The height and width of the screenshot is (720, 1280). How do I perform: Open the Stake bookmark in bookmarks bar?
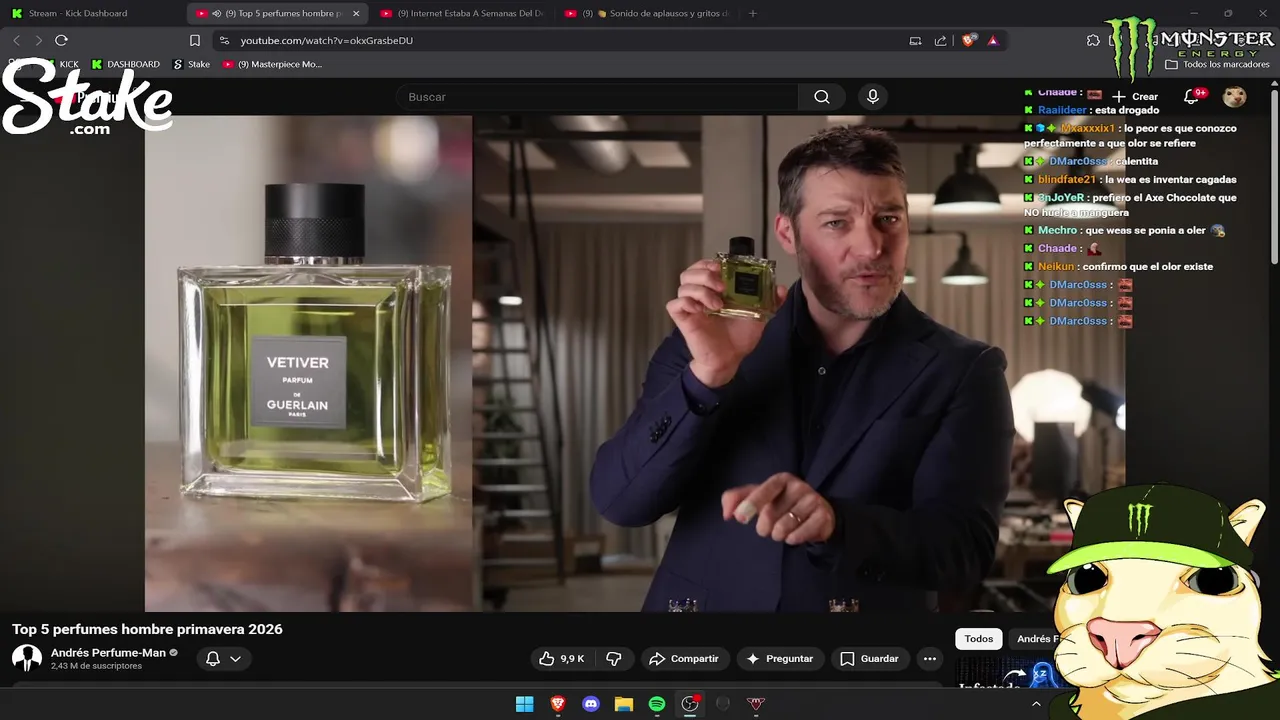(192, 64)
